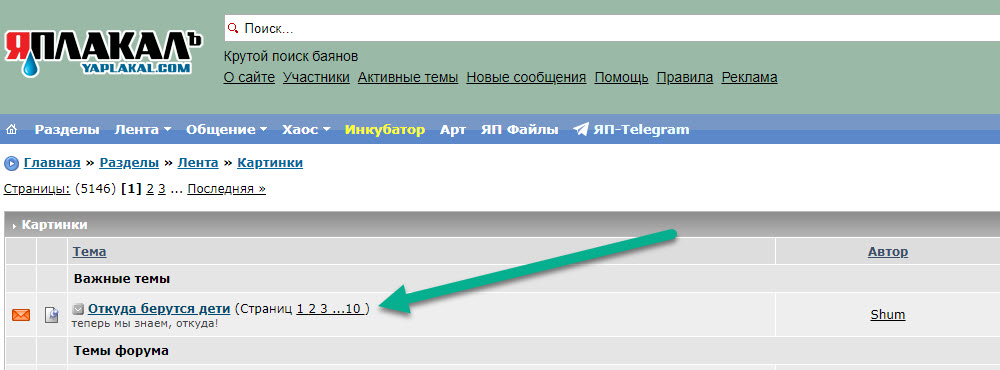Screen dimensions: 1000x370
Task: Go to forum page 2 in the top pagination
Action: 150,189
